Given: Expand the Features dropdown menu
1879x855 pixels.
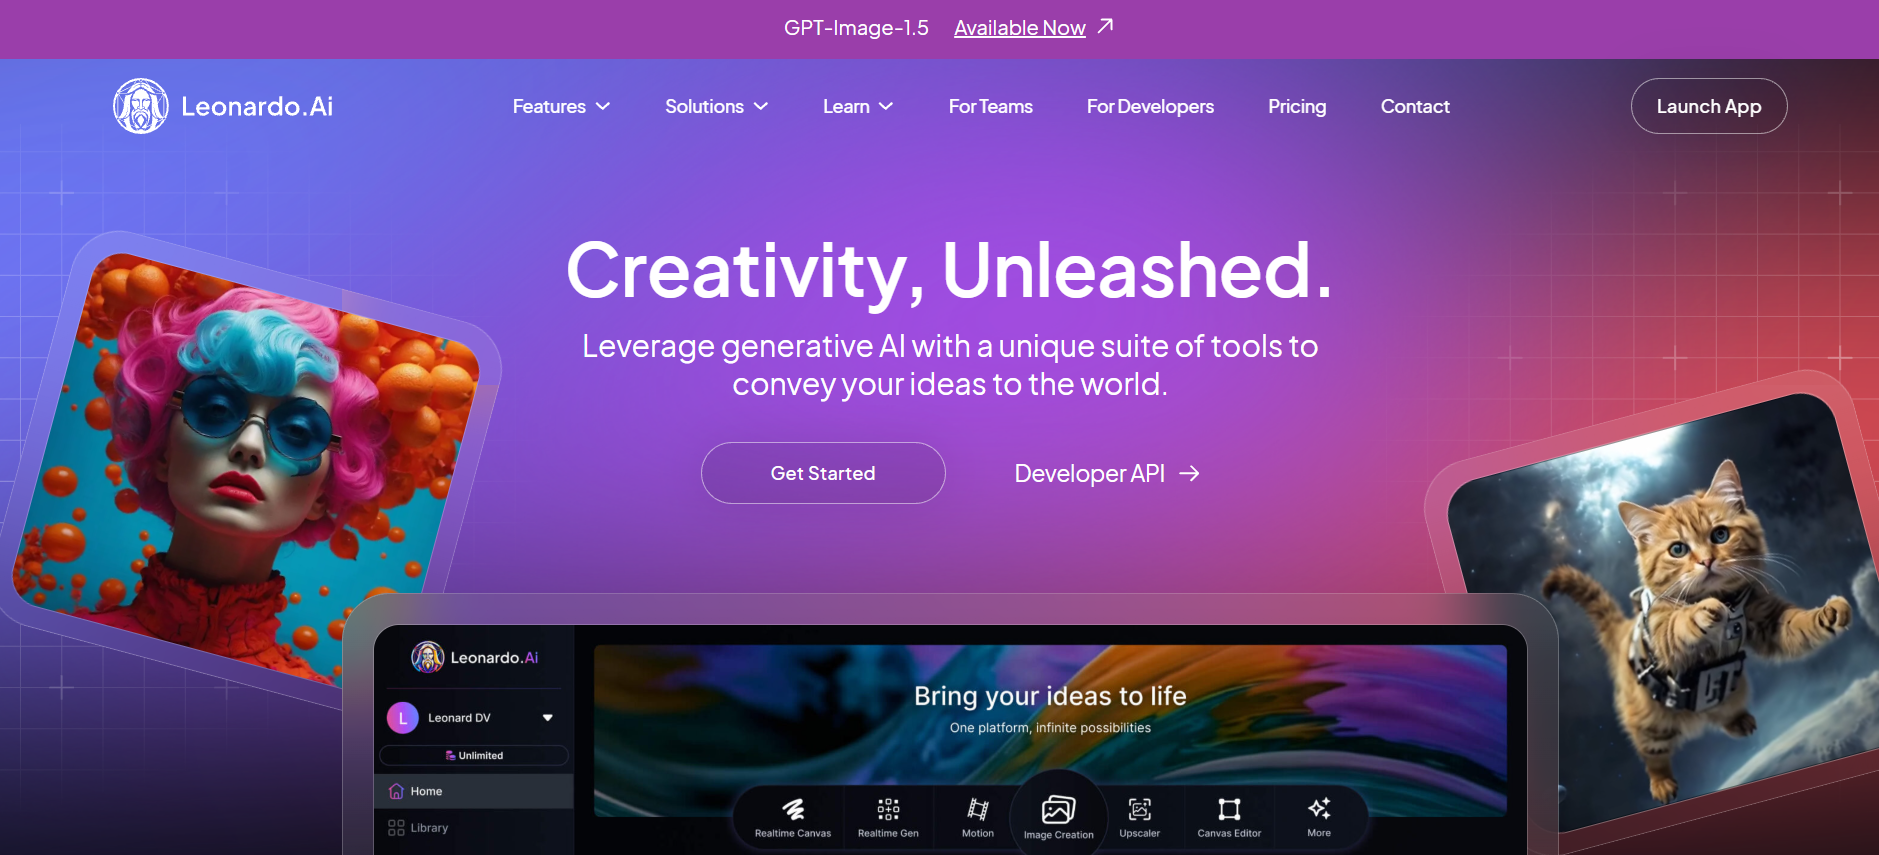Looking at the screenshot, I should pyautogui.click(x=561, y=106).
